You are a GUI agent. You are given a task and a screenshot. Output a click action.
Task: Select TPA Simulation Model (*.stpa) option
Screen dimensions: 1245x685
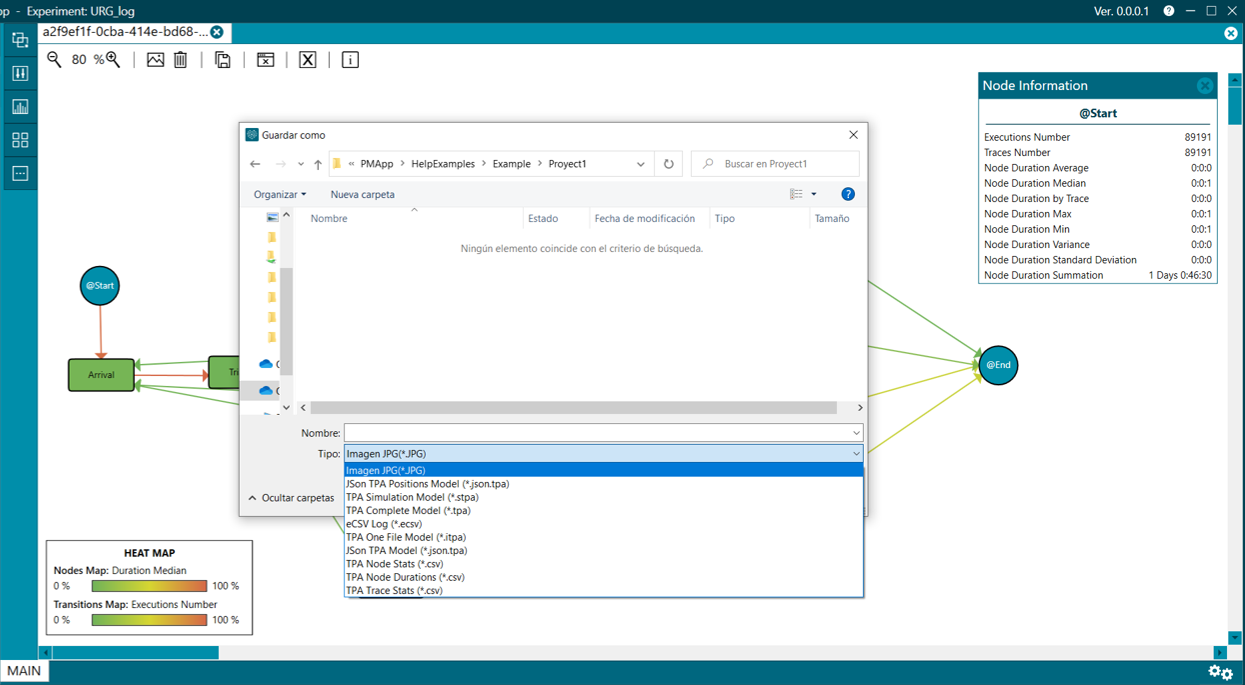603,497
